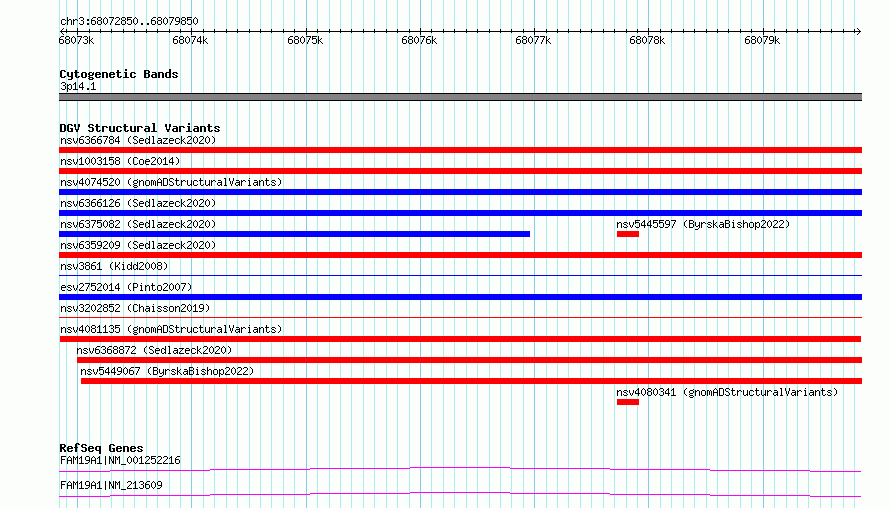Image resolution: width=890 pixels, height=508 pixels.
Task: Click the nsv5449067 (ByrskaBishop2022) label
Action: coord(167,371)
